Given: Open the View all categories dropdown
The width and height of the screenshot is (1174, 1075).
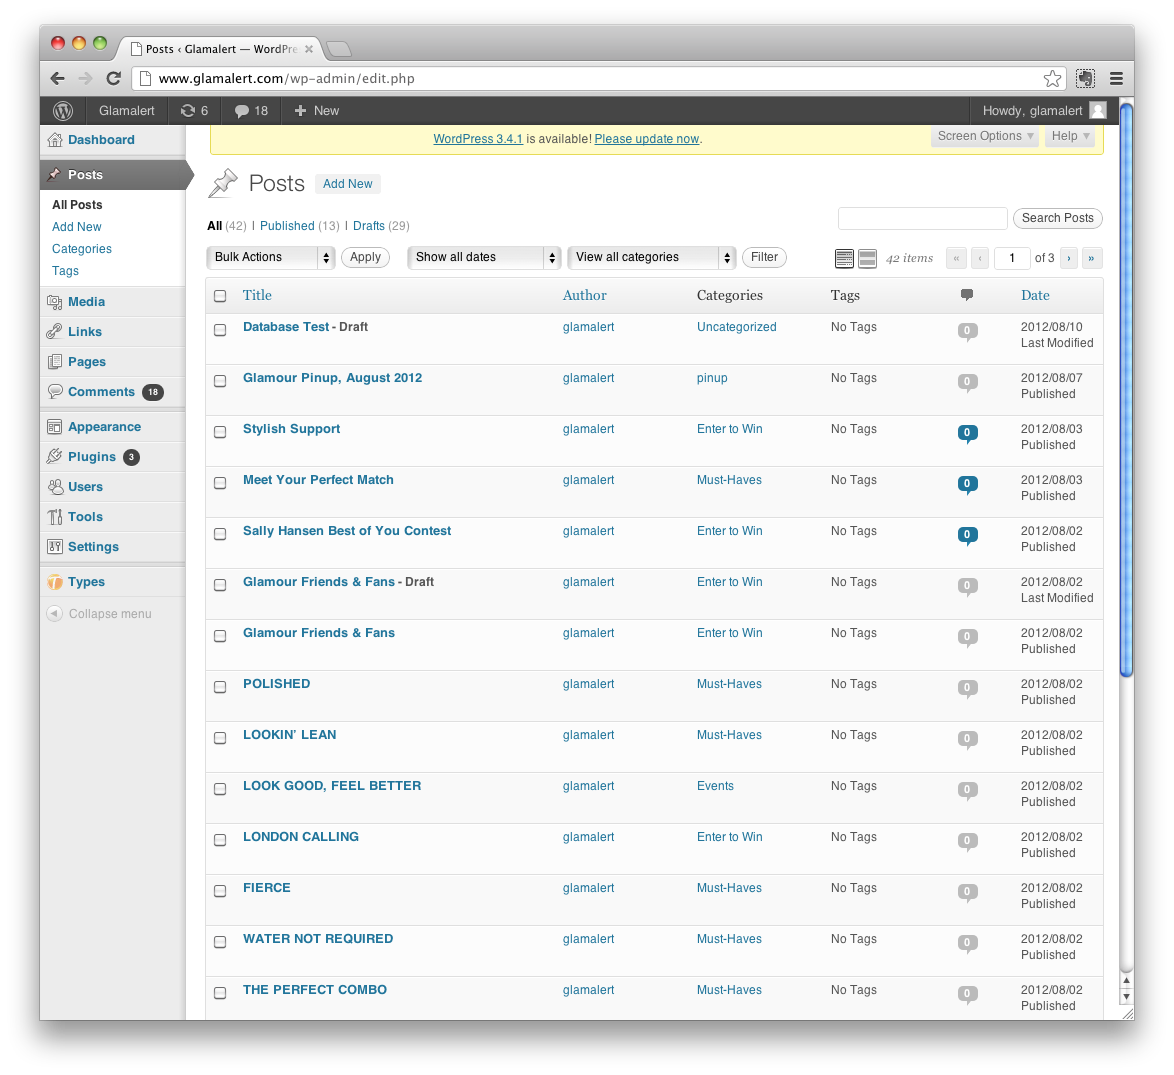Looking at the screenshot, I should [x=651, y=258].
